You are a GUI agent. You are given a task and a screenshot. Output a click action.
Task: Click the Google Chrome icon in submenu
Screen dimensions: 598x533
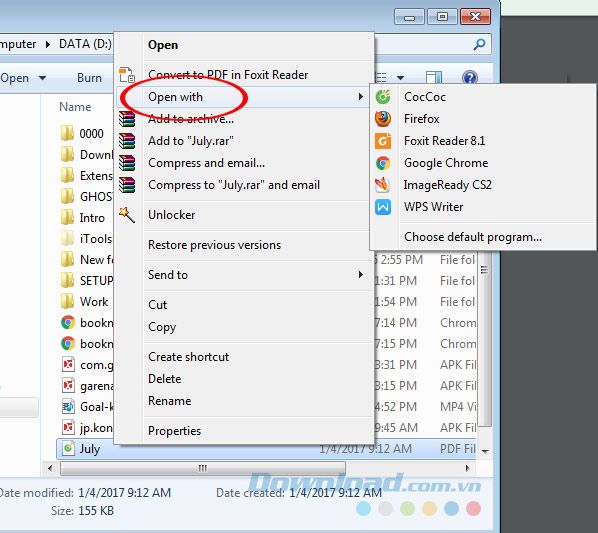pos(383,163)
